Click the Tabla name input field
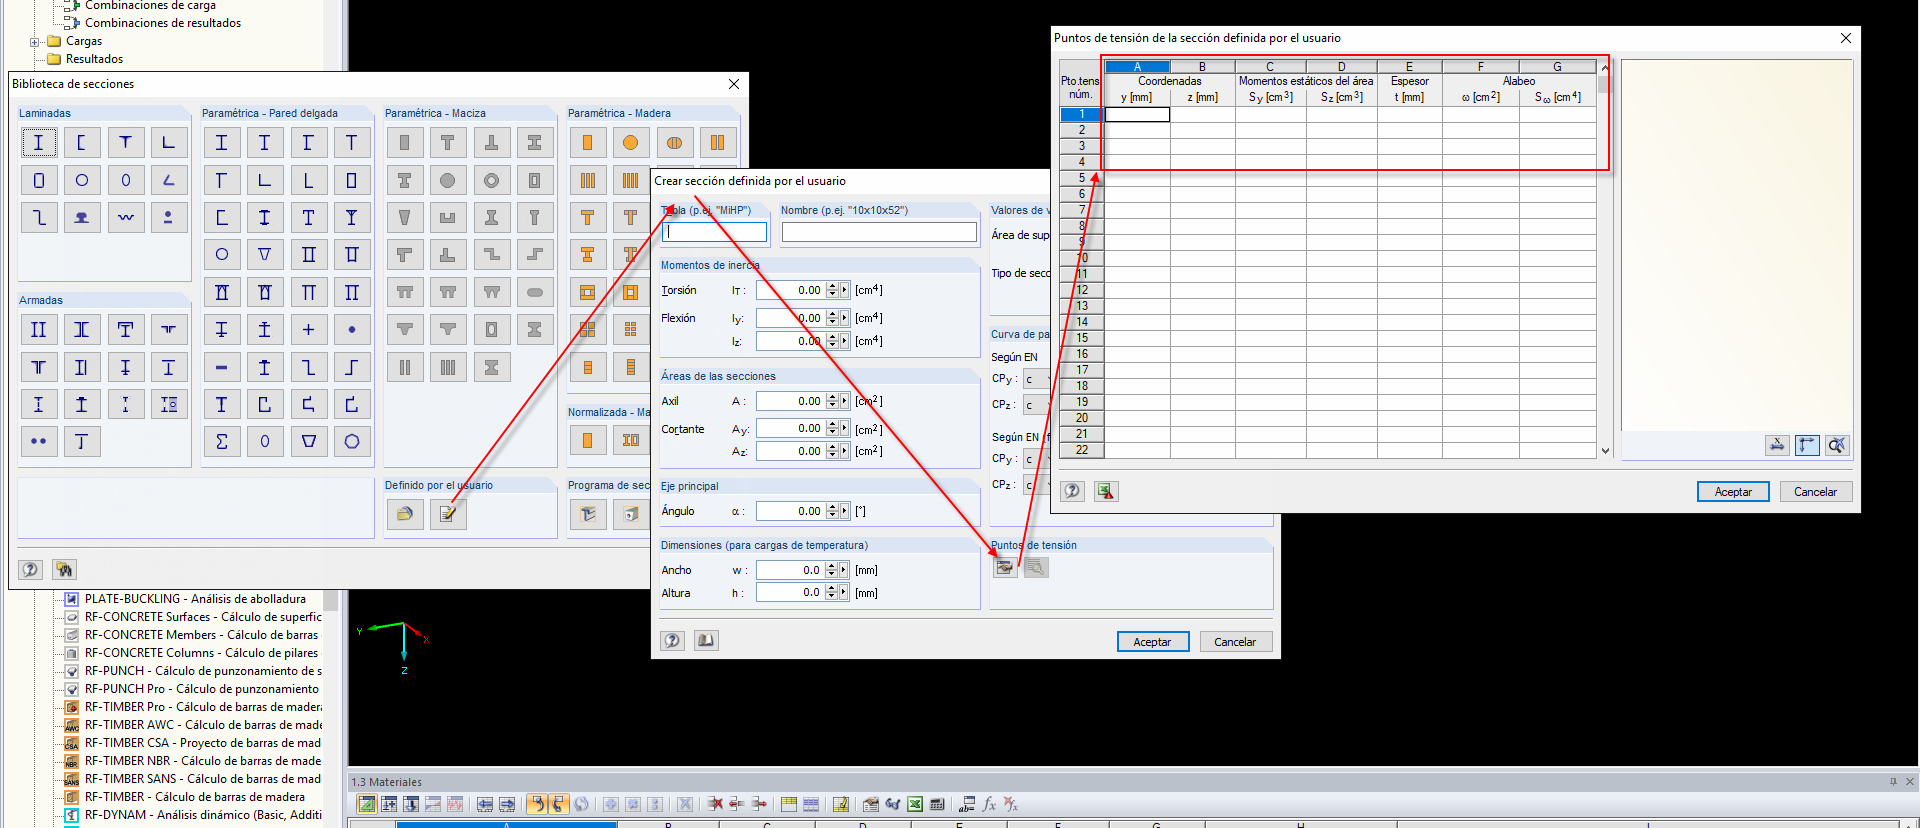This screenshot has height=828, width=1920. coord(715,232)
